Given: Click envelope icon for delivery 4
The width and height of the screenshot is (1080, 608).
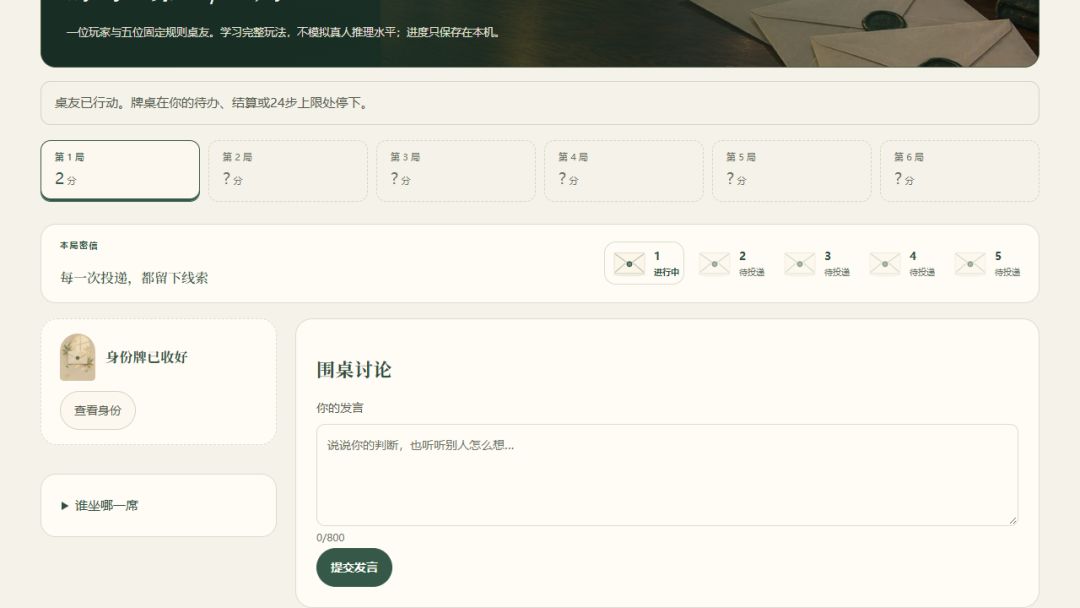Looking at the screenshot, I should [x=884, y=264].
